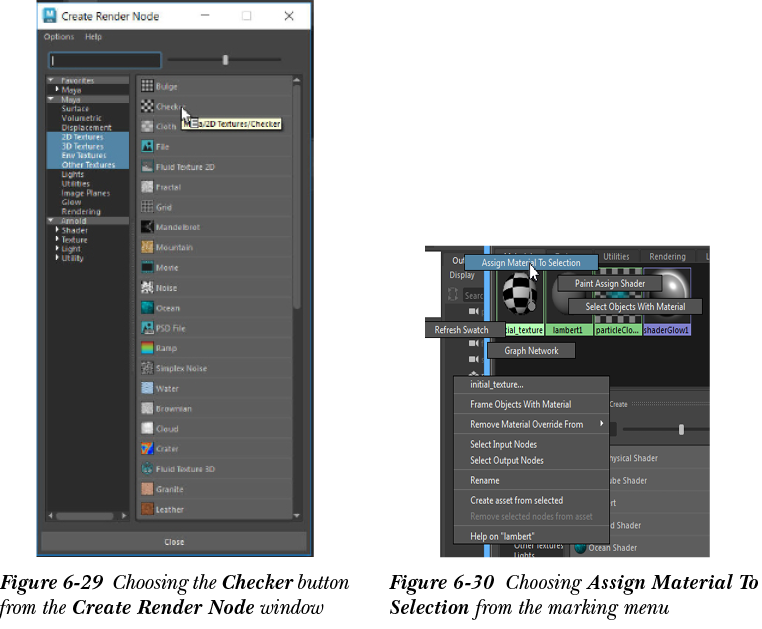
Task: Select the Simplex Noise texture icon
Action: tap(147, 368)
